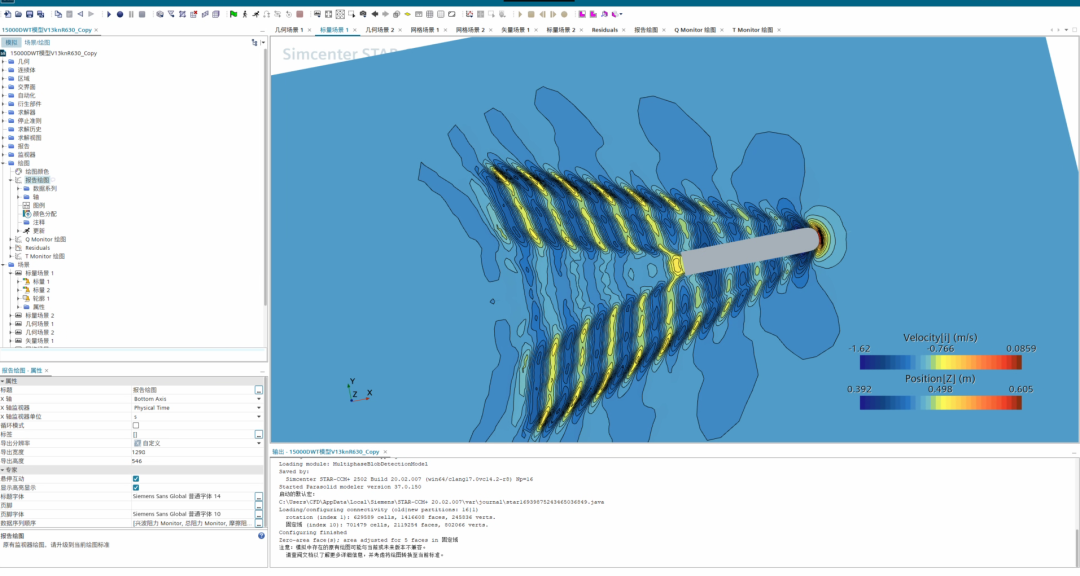Click the Position[Z] color legend bar
The width and height of the screenshot is (1080, 576).
[940, 403]
